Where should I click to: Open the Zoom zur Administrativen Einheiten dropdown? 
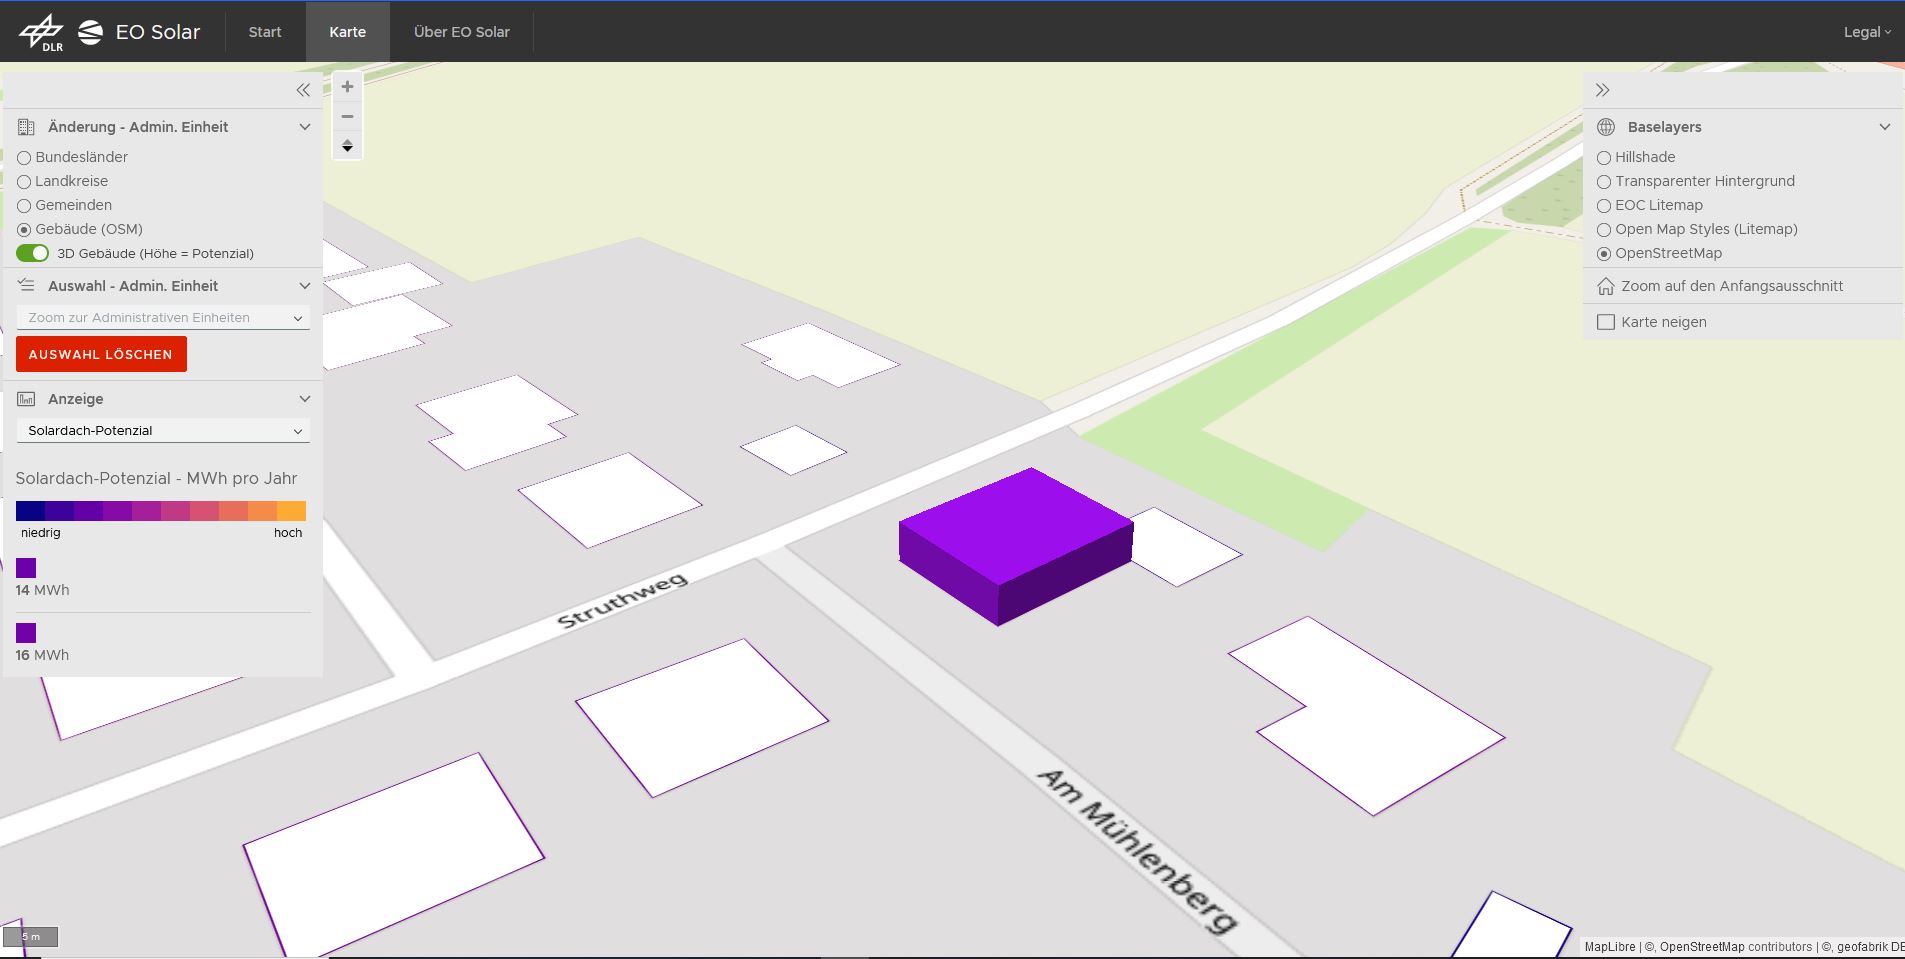(163, 318)
